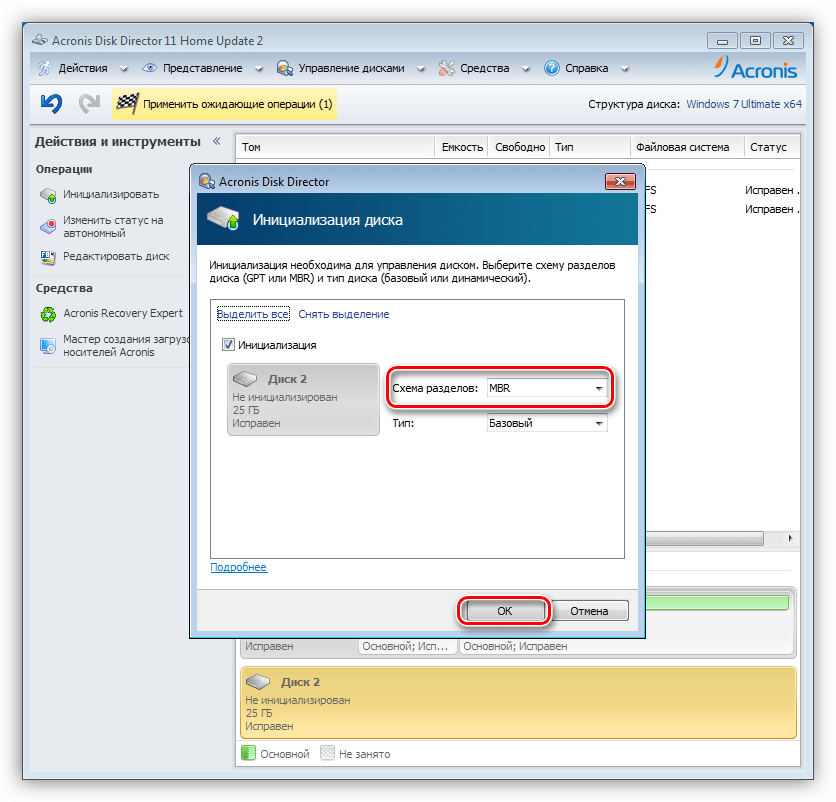
Task: Expand the Help menu arrow
Action: [x=625, y=69]
